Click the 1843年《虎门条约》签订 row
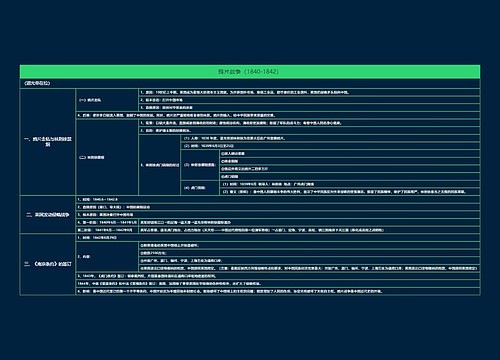Screen dimensions: 500x360 click(278, 276)
